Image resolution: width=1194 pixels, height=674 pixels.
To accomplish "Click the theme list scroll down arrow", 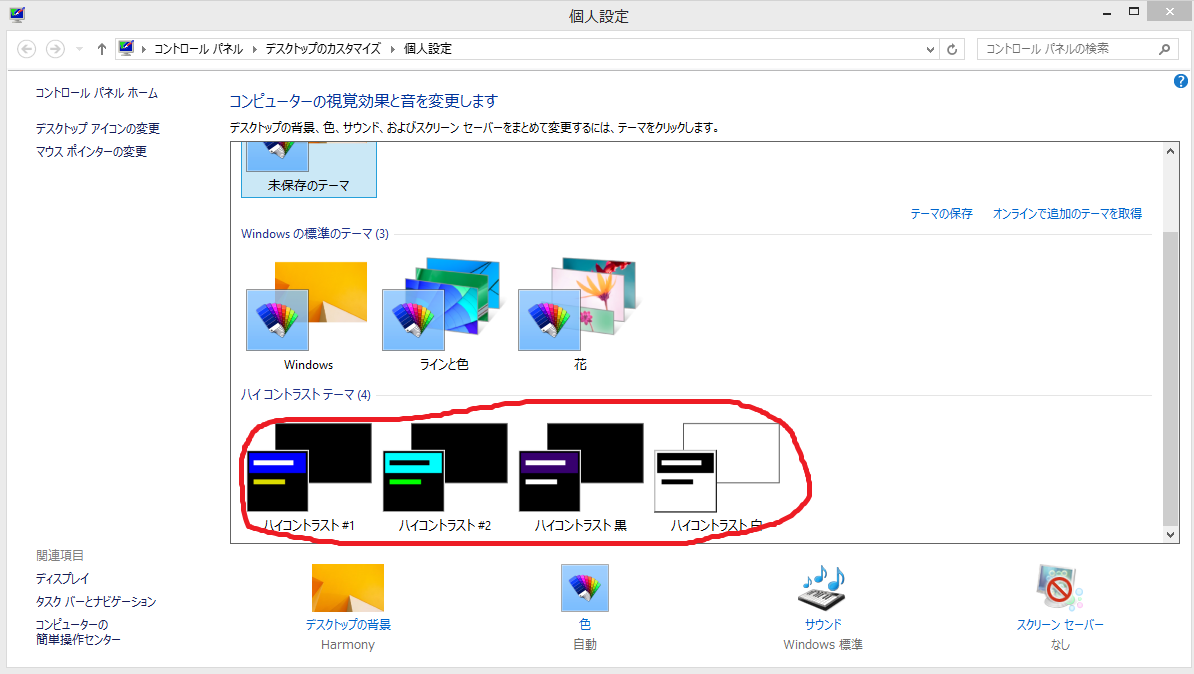I will click(x=1170, y=535).
